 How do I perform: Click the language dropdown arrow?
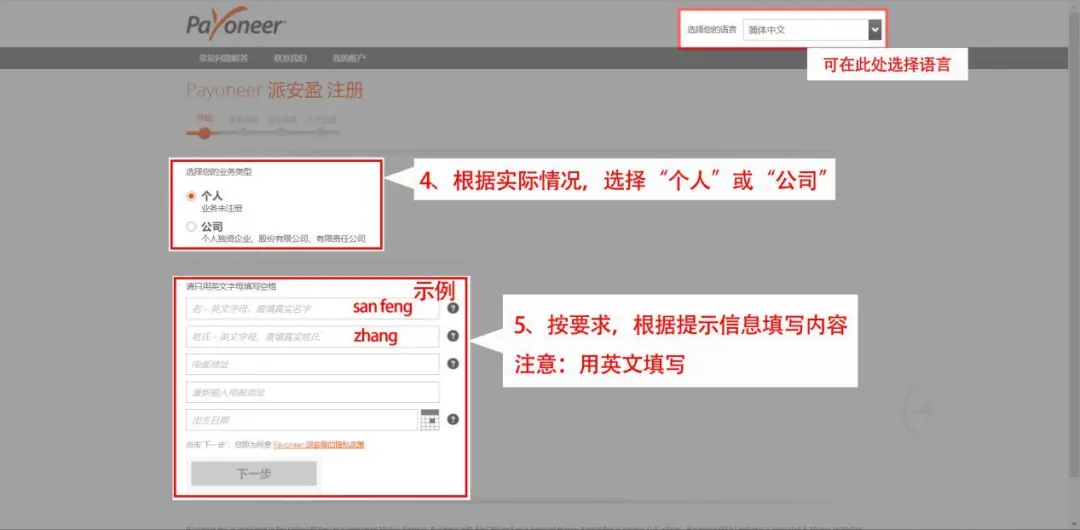[875, 30]
